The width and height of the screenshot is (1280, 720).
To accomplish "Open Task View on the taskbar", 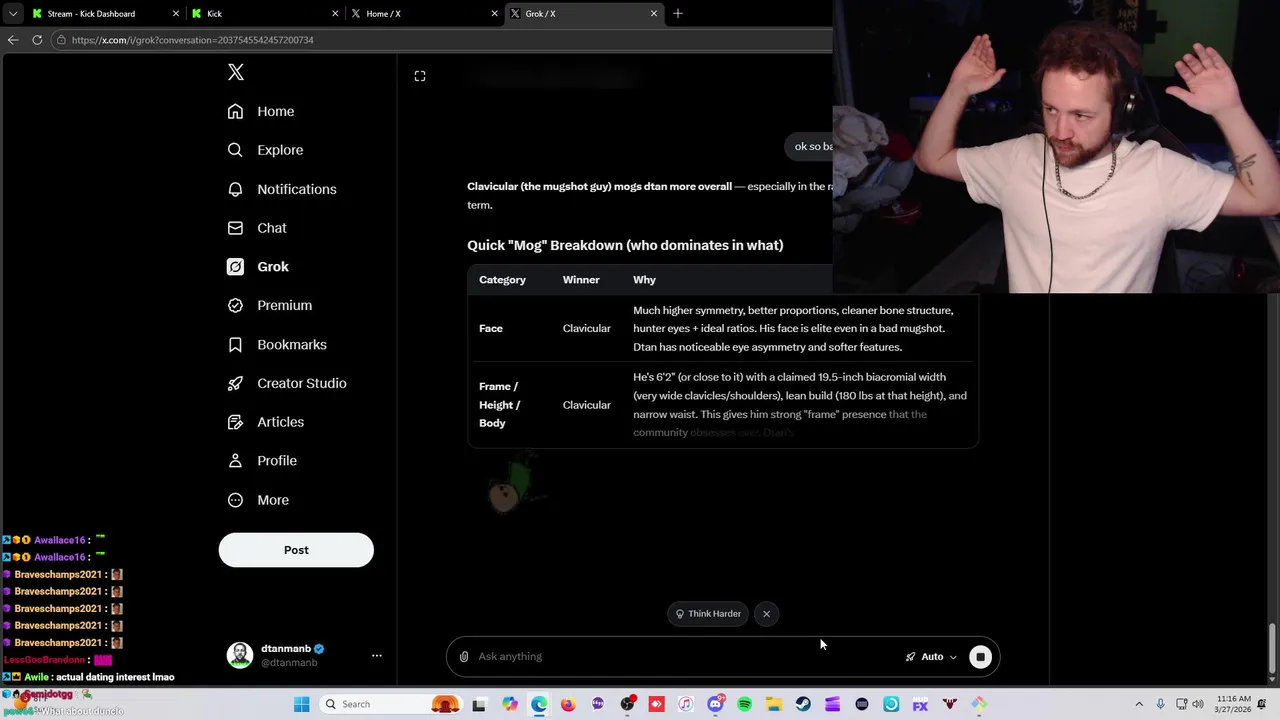I will click(479, 705).
